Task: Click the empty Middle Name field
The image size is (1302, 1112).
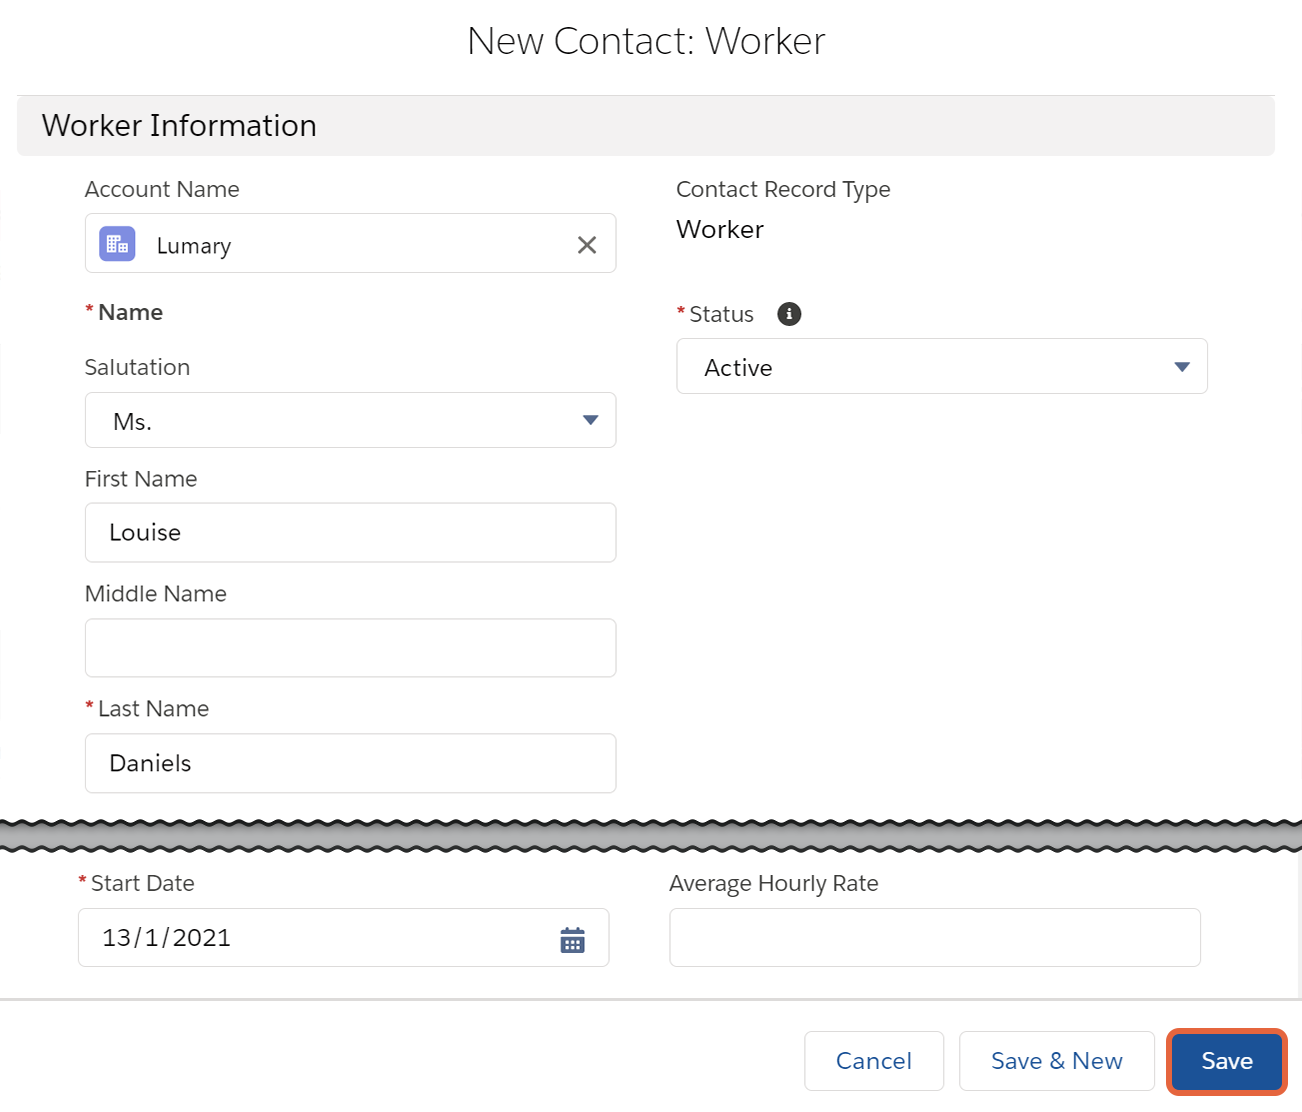Action: (350, 648)
